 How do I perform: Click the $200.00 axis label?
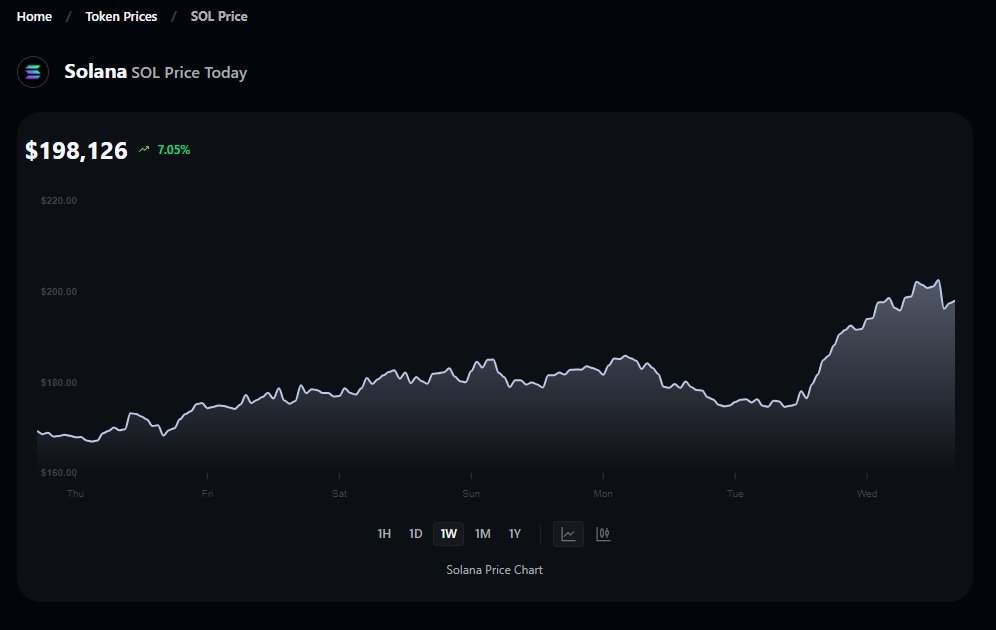(59, 292)
